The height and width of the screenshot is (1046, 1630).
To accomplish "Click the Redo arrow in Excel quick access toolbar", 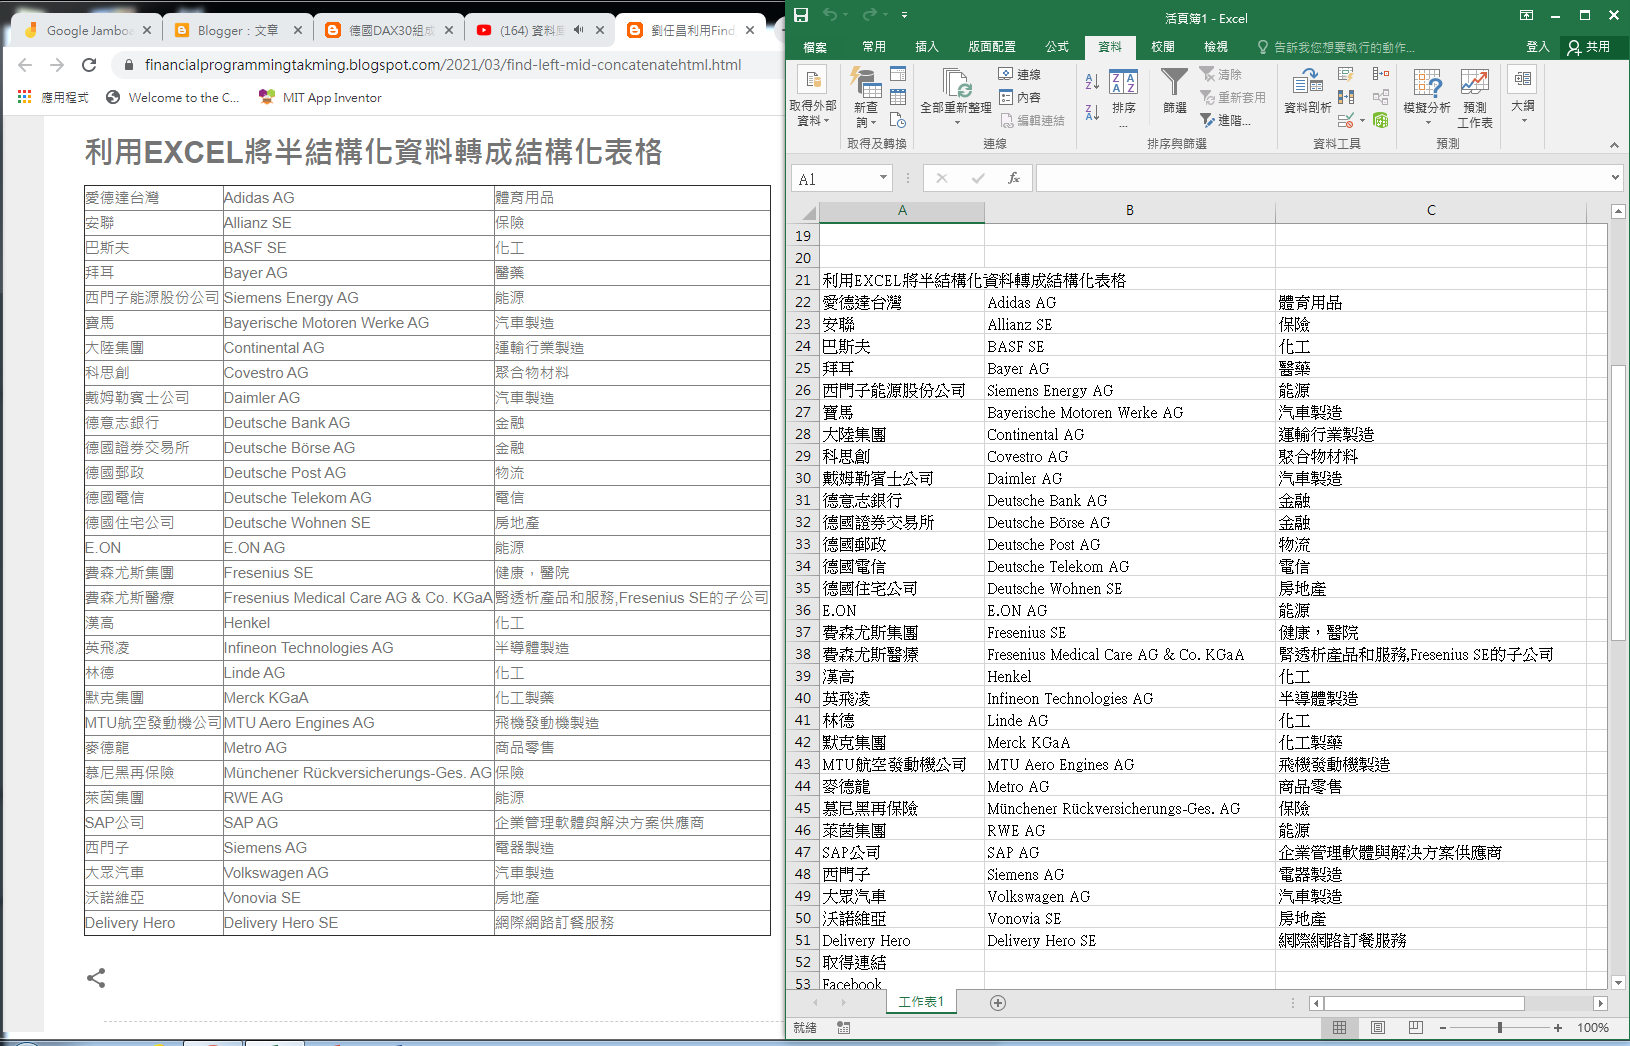I will click(869, 15).
